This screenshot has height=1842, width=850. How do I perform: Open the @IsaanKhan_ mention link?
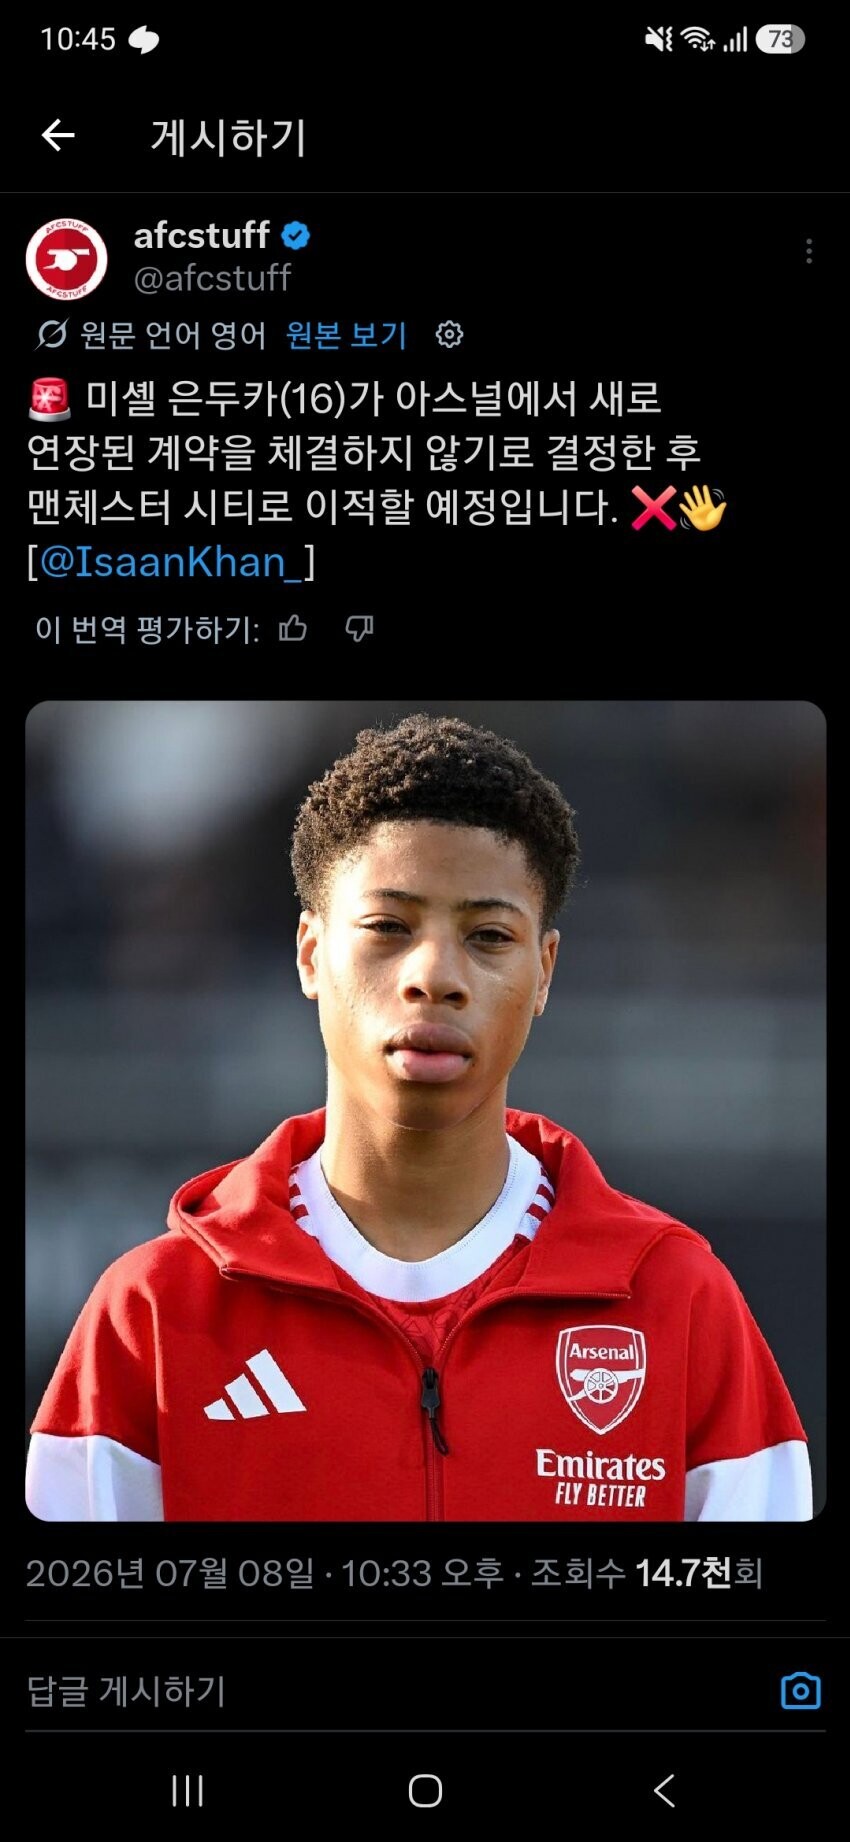pos(171,562)
